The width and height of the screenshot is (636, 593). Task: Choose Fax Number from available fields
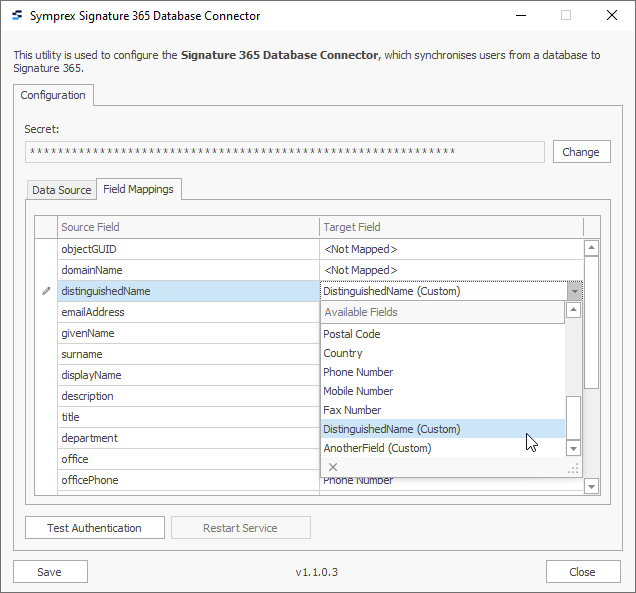coord(443,410)
